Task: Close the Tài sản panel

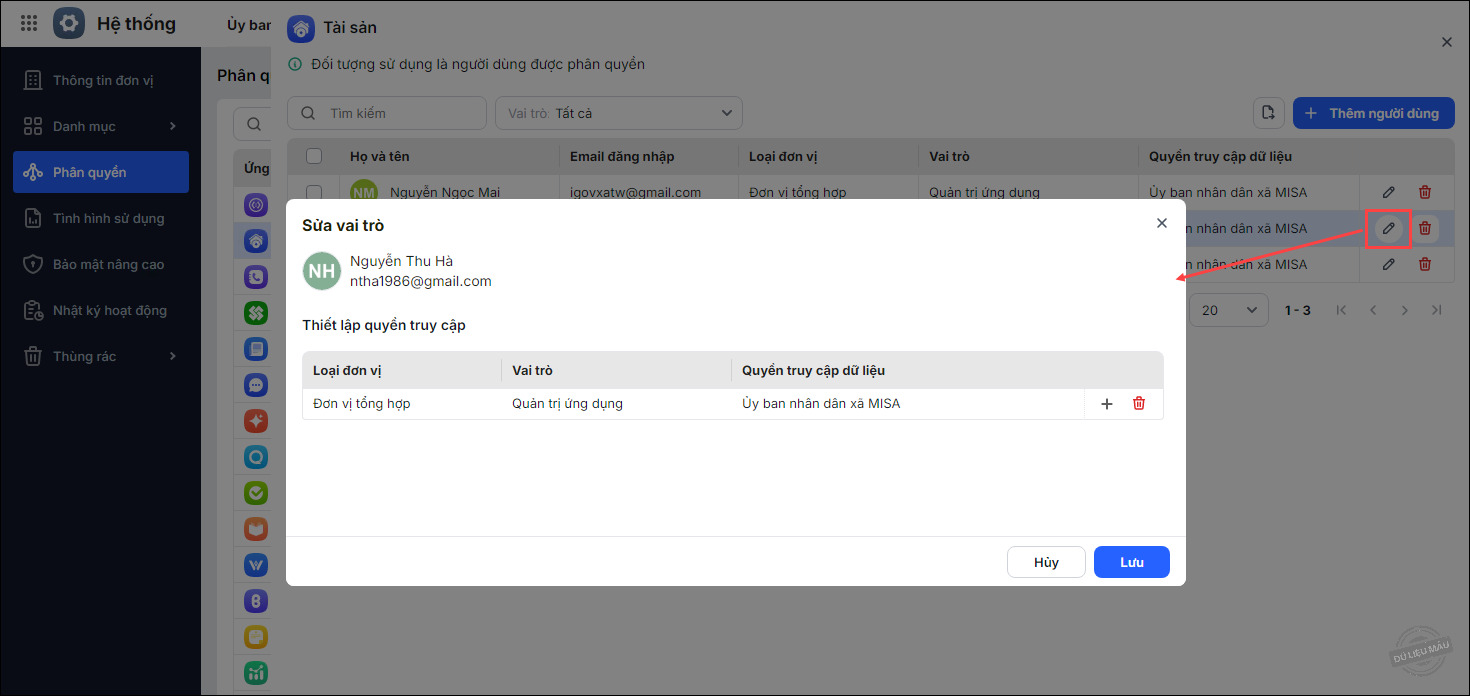Action: (1446, 42)
